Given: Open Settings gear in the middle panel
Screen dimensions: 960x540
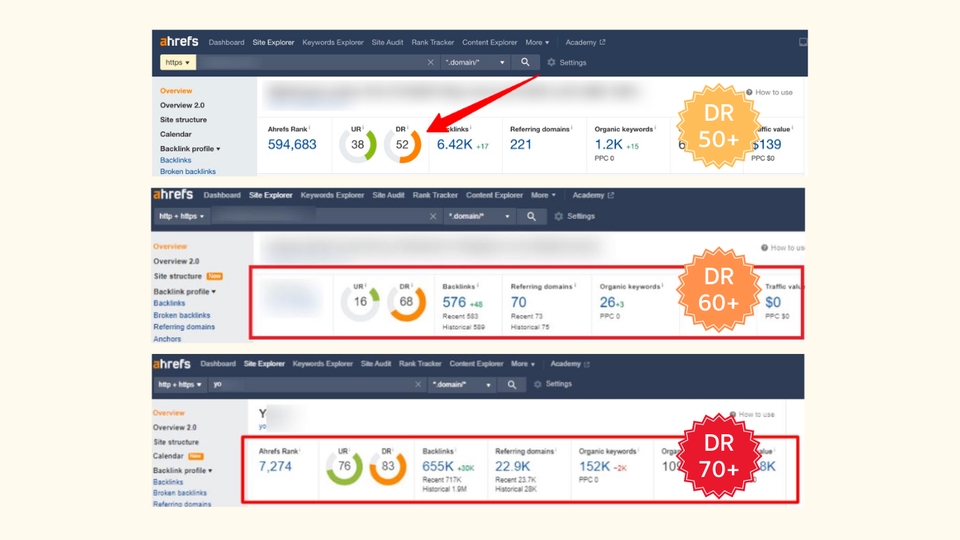Looking at the screenshot, I should [558, 216].
